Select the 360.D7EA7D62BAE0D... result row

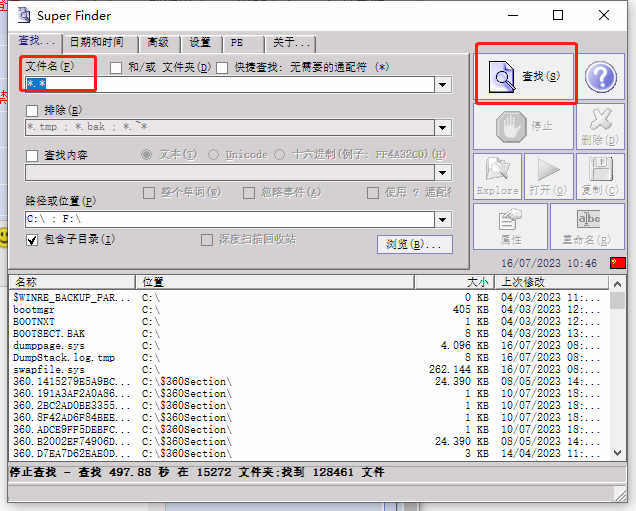(x=309, y=453)
